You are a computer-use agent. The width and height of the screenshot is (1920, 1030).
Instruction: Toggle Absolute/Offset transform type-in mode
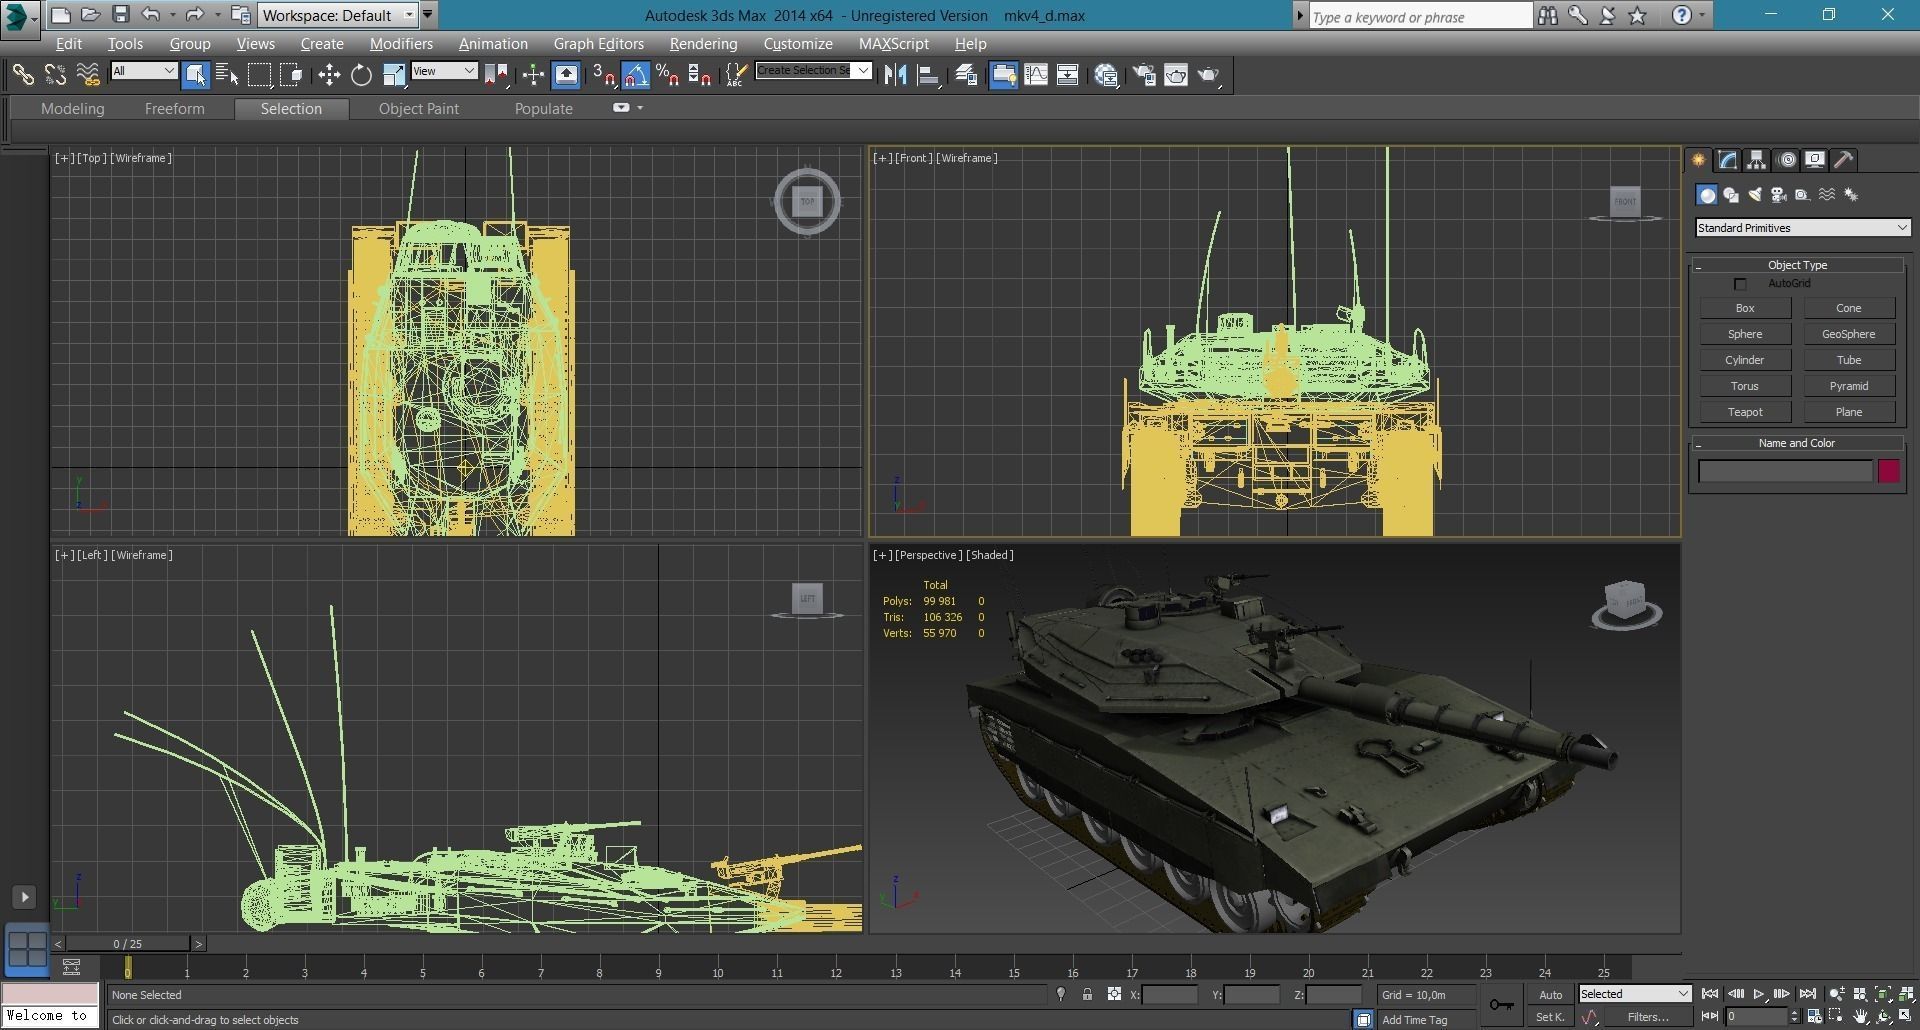[1114, 995]
